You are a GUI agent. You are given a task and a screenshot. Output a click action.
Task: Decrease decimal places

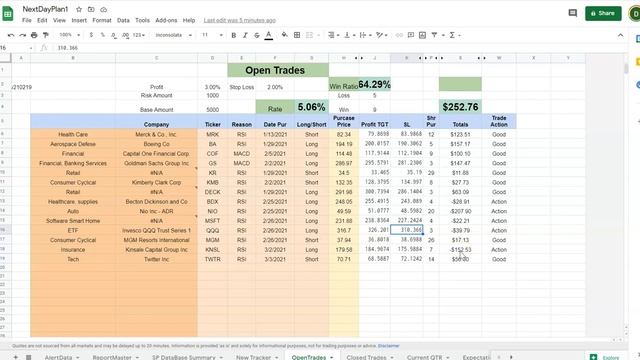point(114,36)
